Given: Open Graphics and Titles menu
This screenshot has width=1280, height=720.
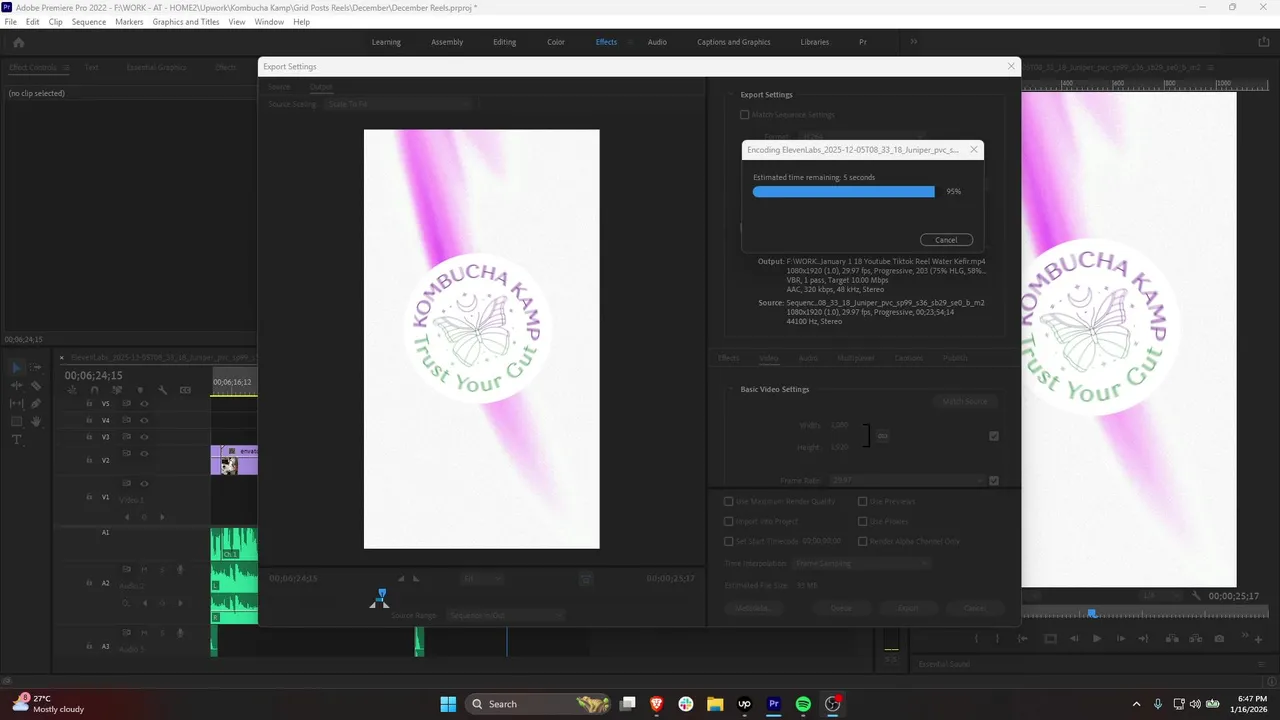Looking at the screenshot, I should click(186, 21).
